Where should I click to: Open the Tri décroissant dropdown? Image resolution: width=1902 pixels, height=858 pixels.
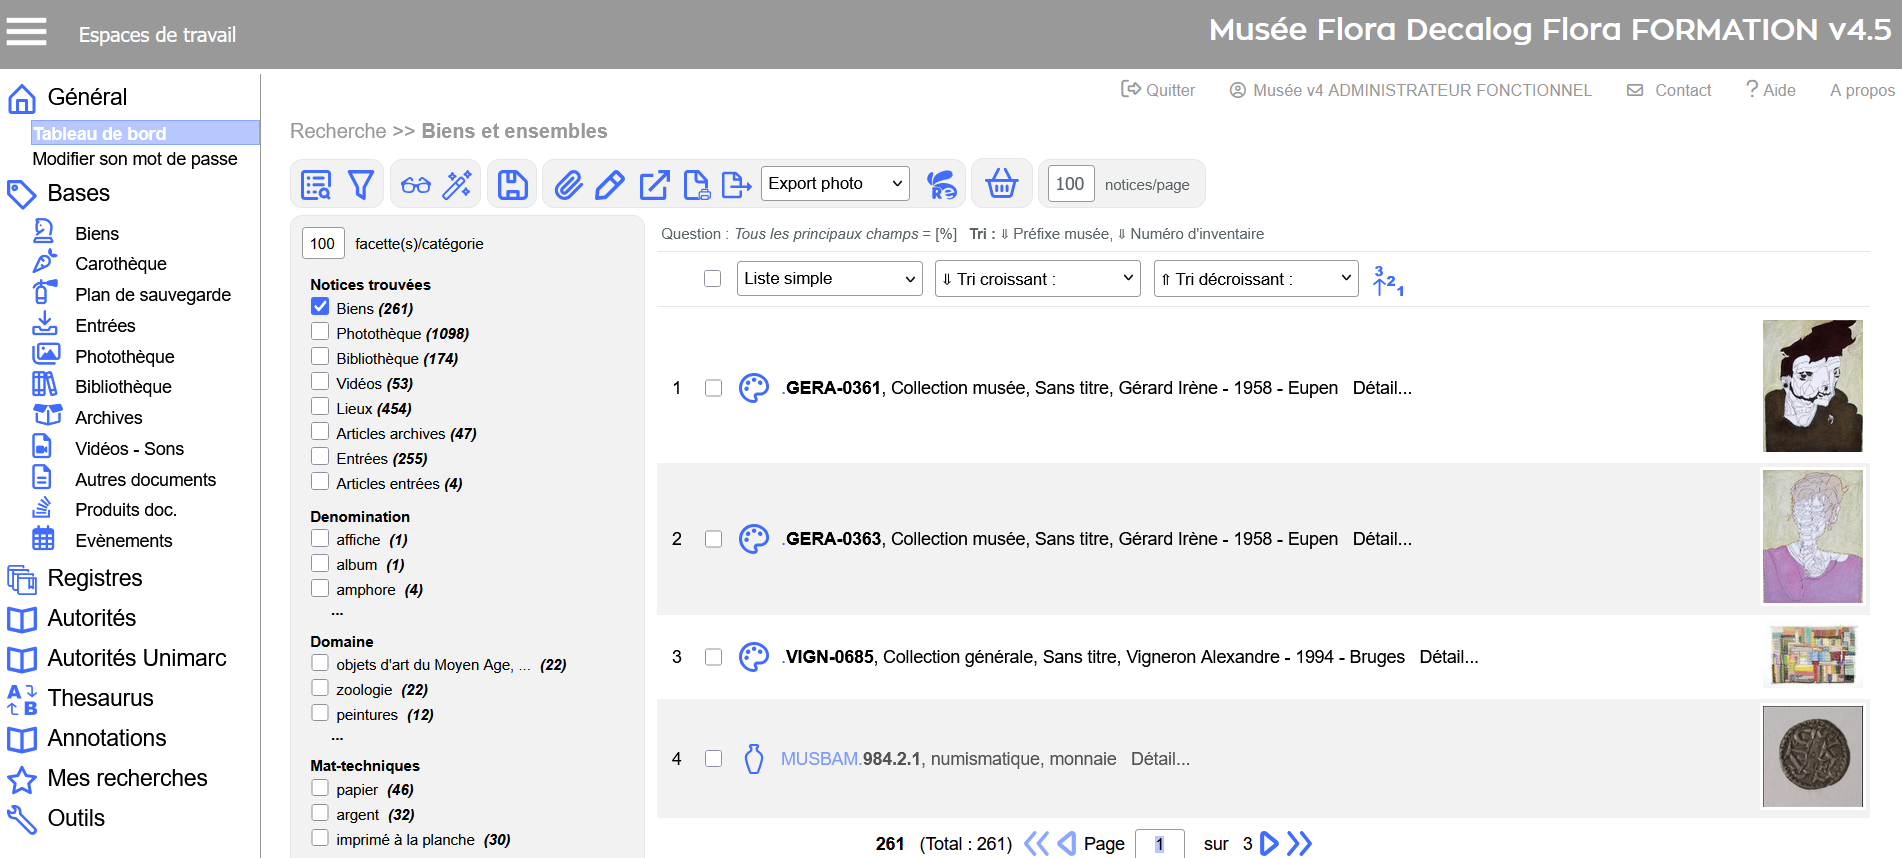(x=1256, y=278)
